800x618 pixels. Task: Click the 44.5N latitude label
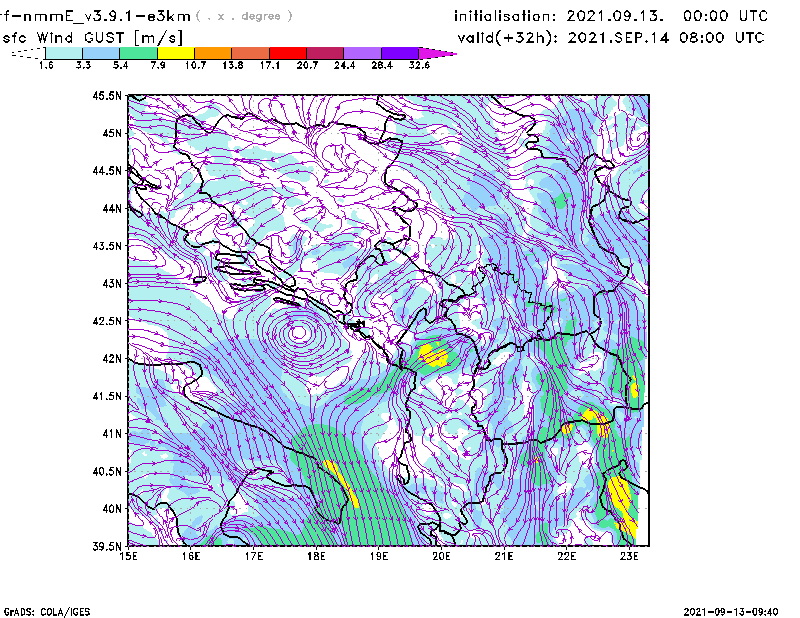pos(107,170)
